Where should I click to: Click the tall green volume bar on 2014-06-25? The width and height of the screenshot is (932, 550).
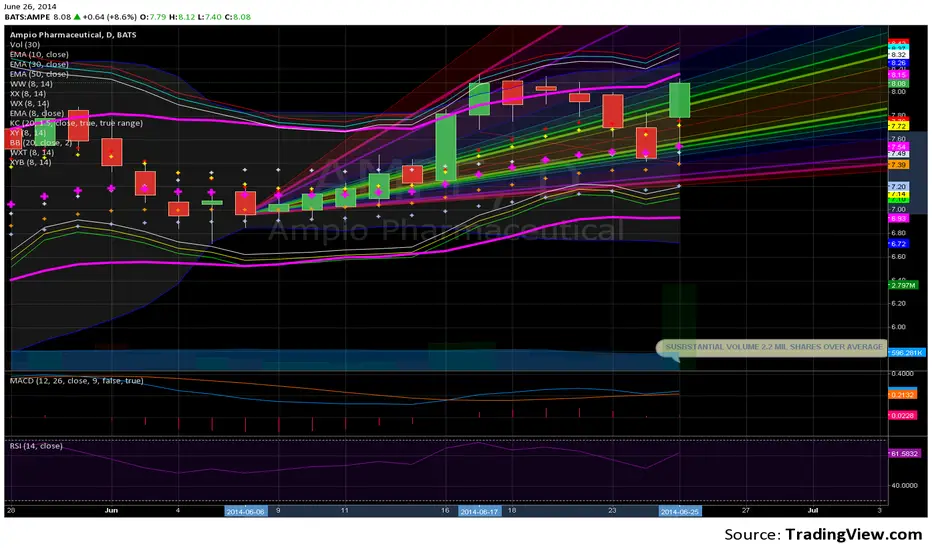pos(679,327)
